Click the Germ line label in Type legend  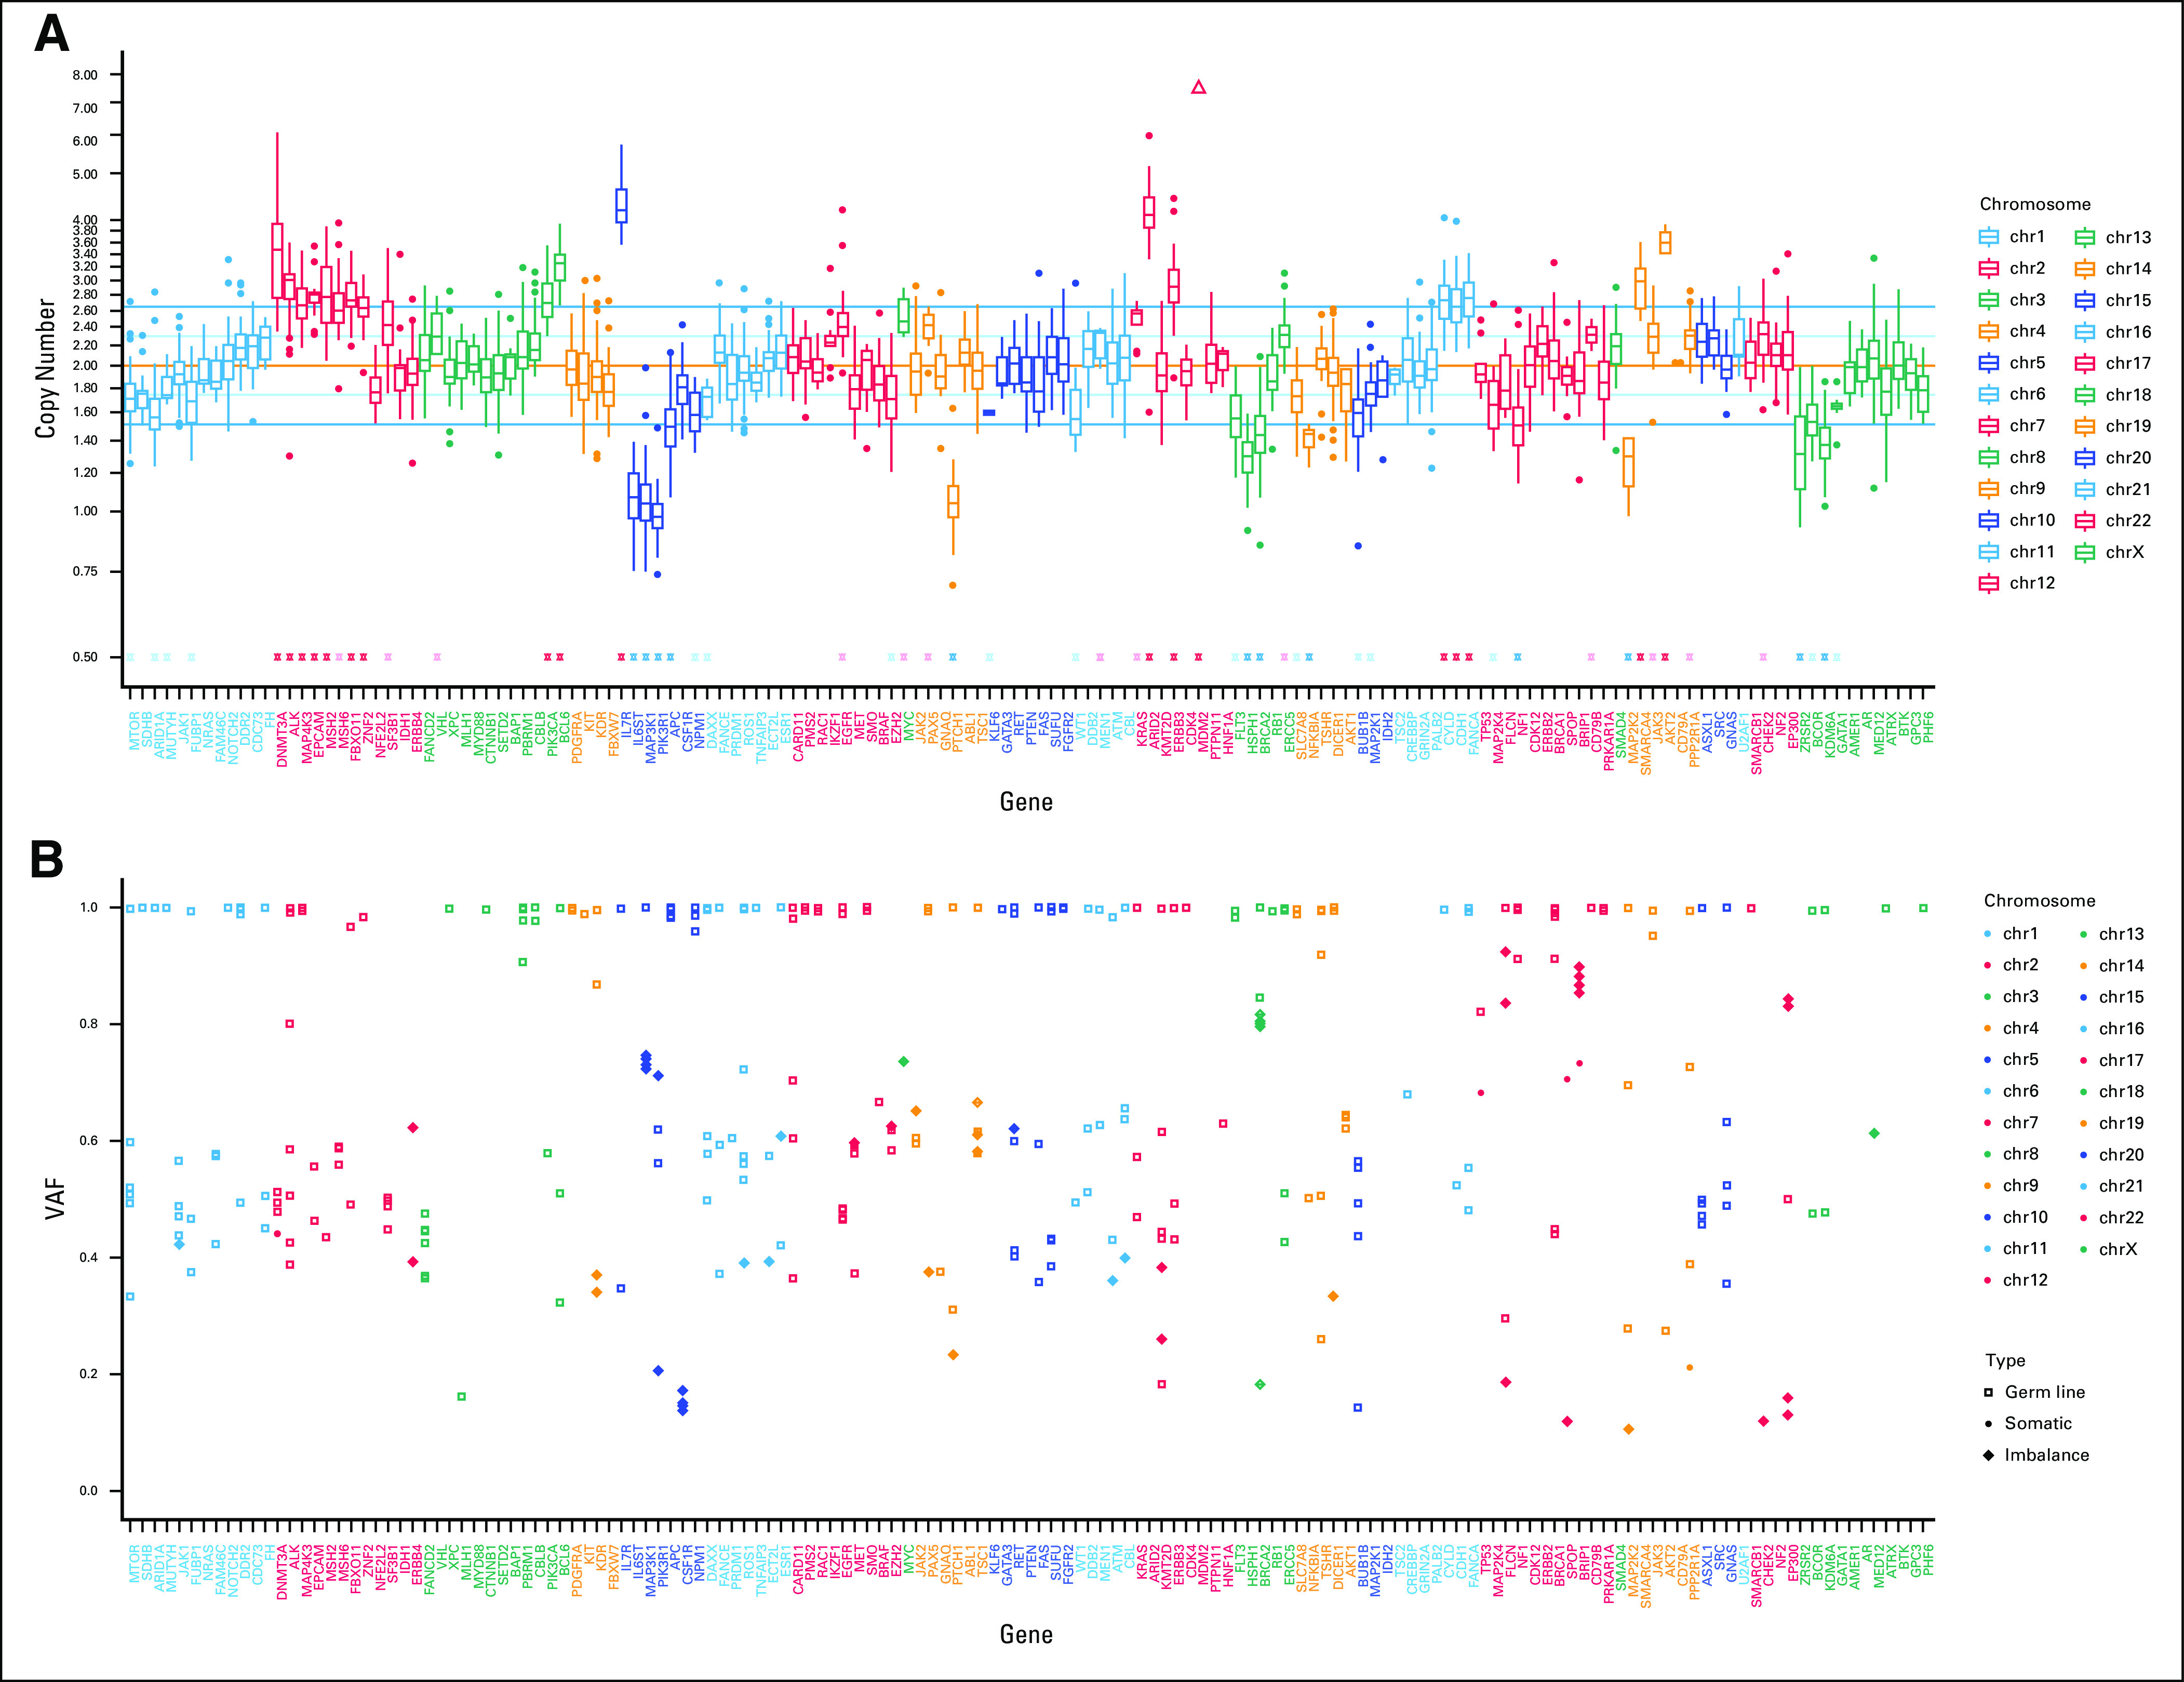coord(2045,1392)
